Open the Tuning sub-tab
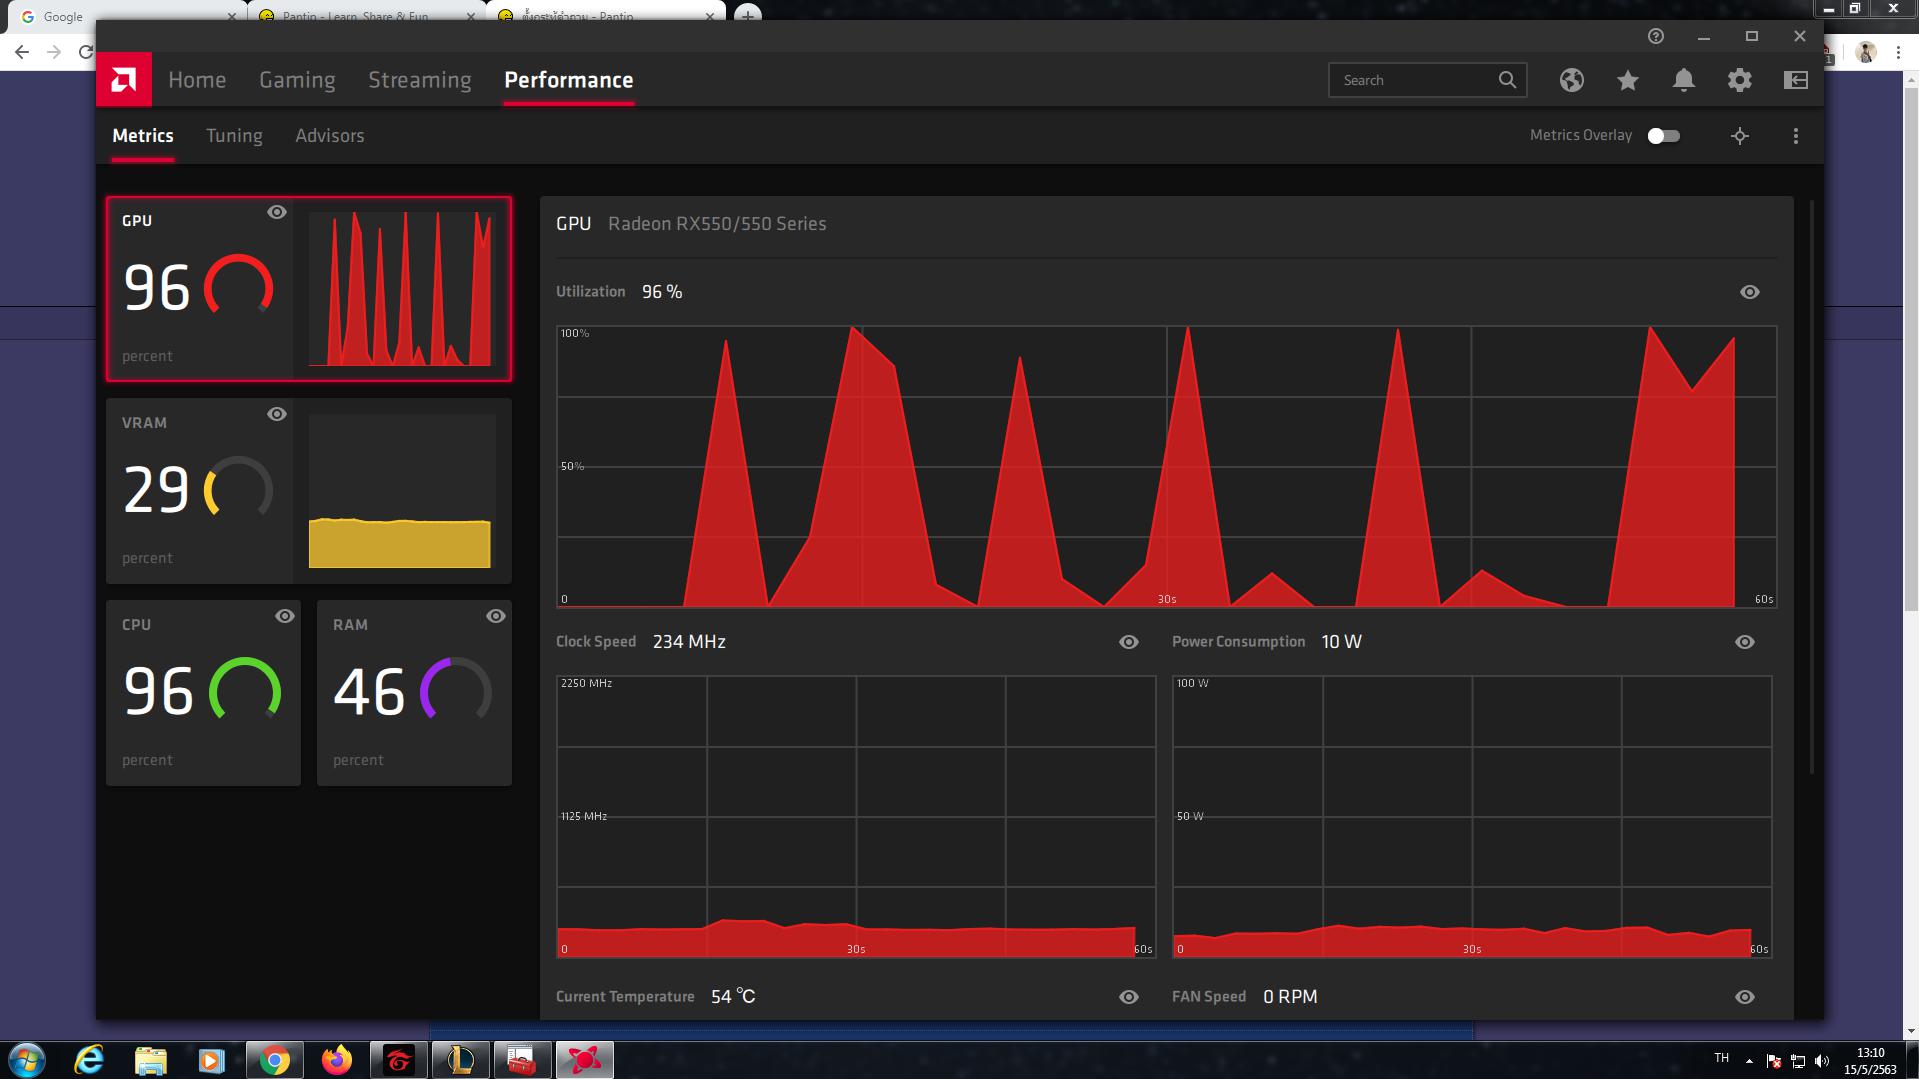The width and height of the screenshot is (1919, 1079). point(234,136)
